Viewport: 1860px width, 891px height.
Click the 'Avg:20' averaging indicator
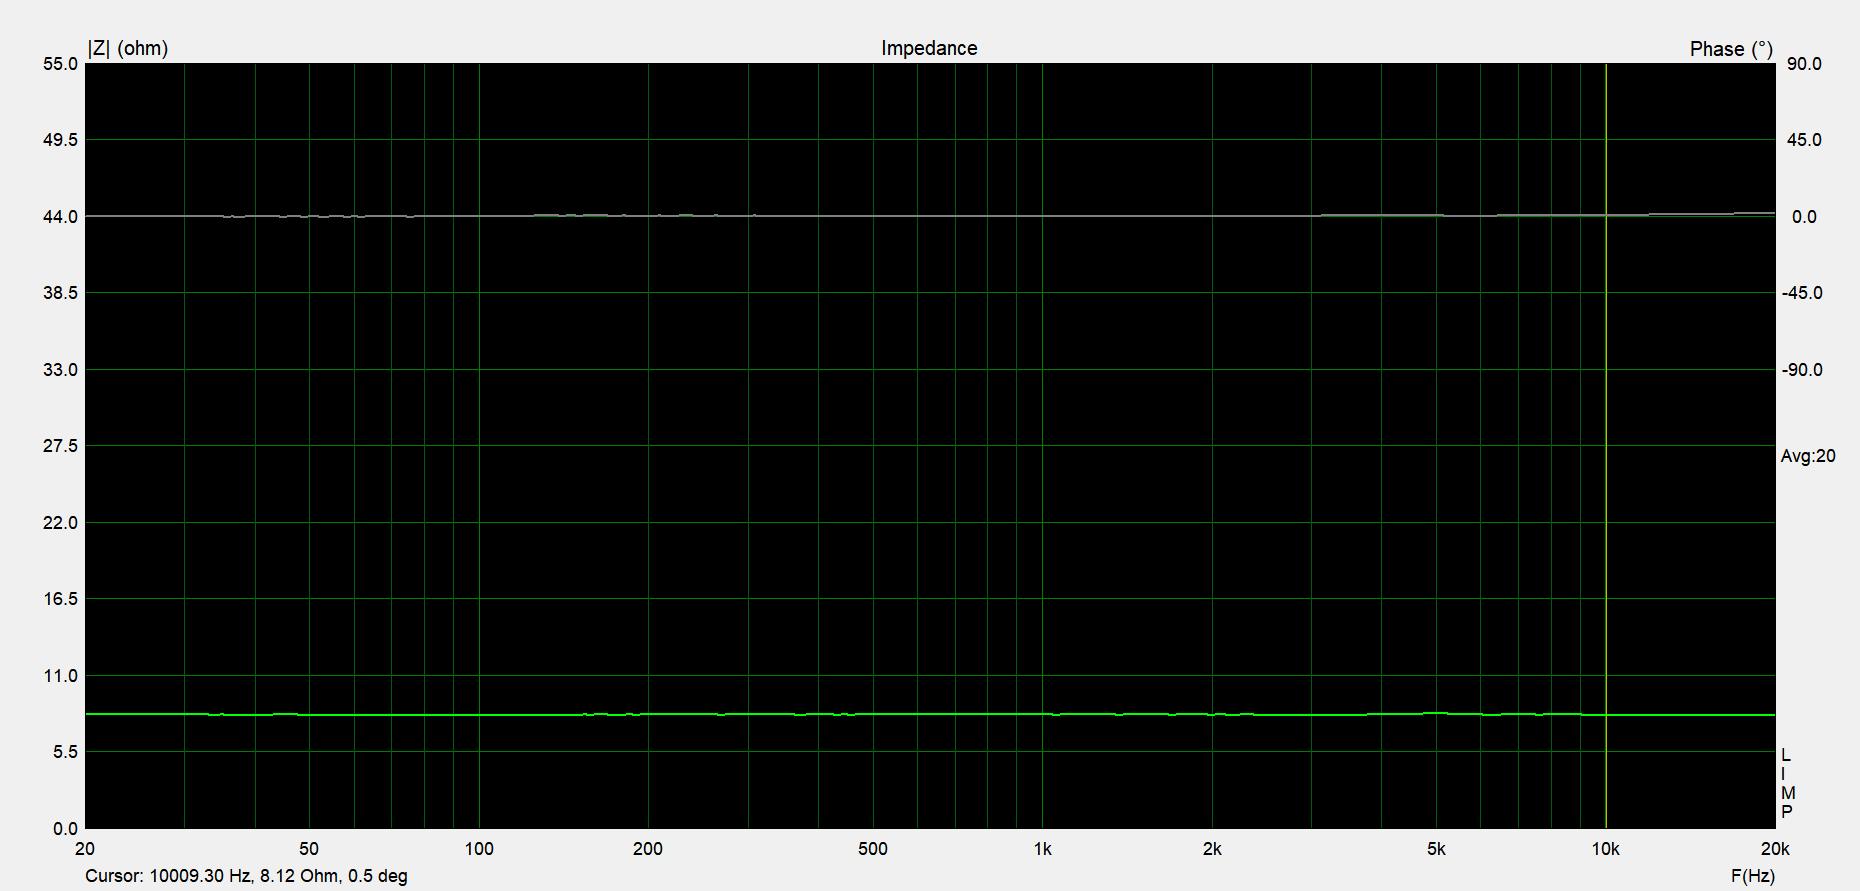pyautogui.click(x=1808, y=456)
